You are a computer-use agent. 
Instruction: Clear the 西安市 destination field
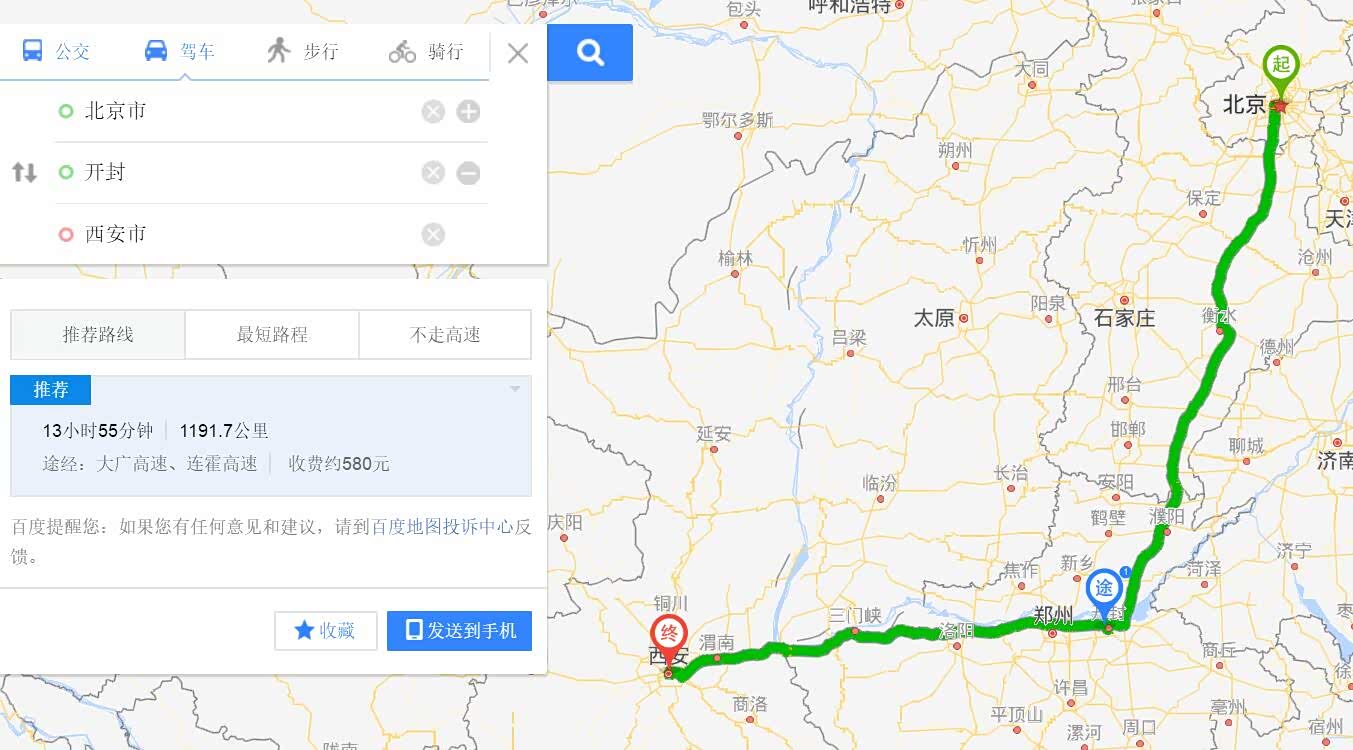[x=433, y=234]
